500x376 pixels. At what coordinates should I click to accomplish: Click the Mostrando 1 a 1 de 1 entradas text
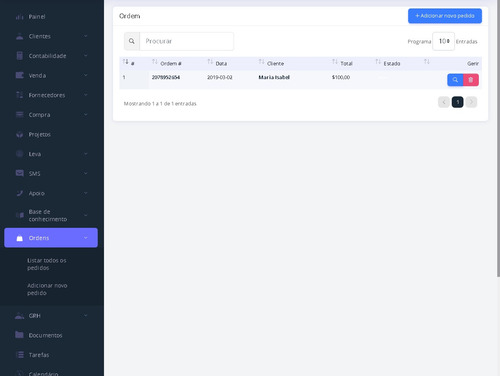160,104
